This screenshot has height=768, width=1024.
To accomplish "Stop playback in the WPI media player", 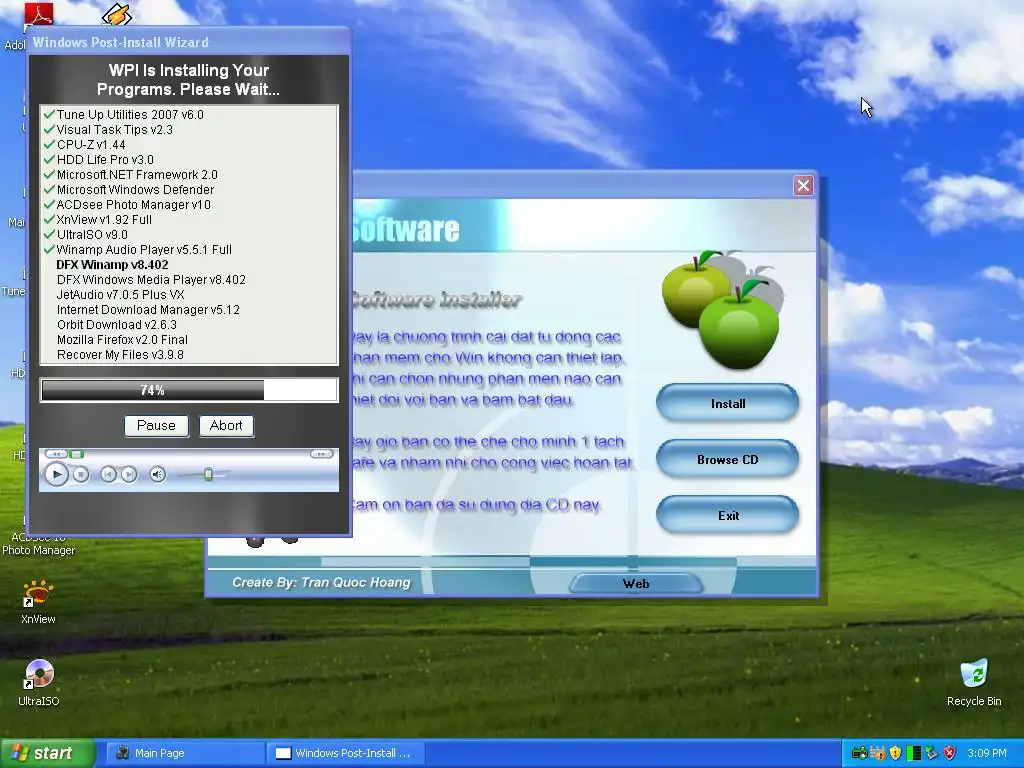I will point(81,475).
